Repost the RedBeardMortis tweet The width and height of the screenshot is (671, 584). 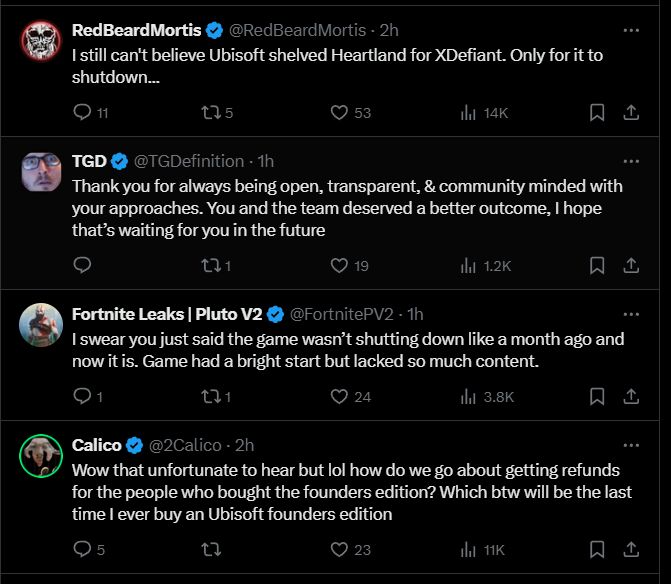coord(212,113)
